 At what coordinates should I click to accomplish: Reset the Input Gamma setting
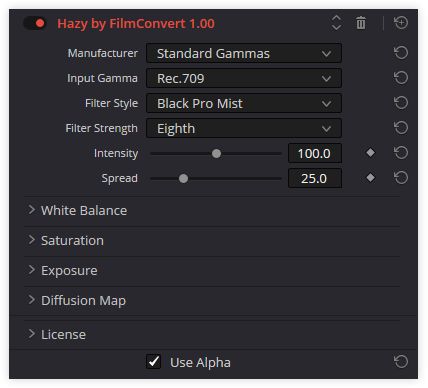[x=401, y=78]
